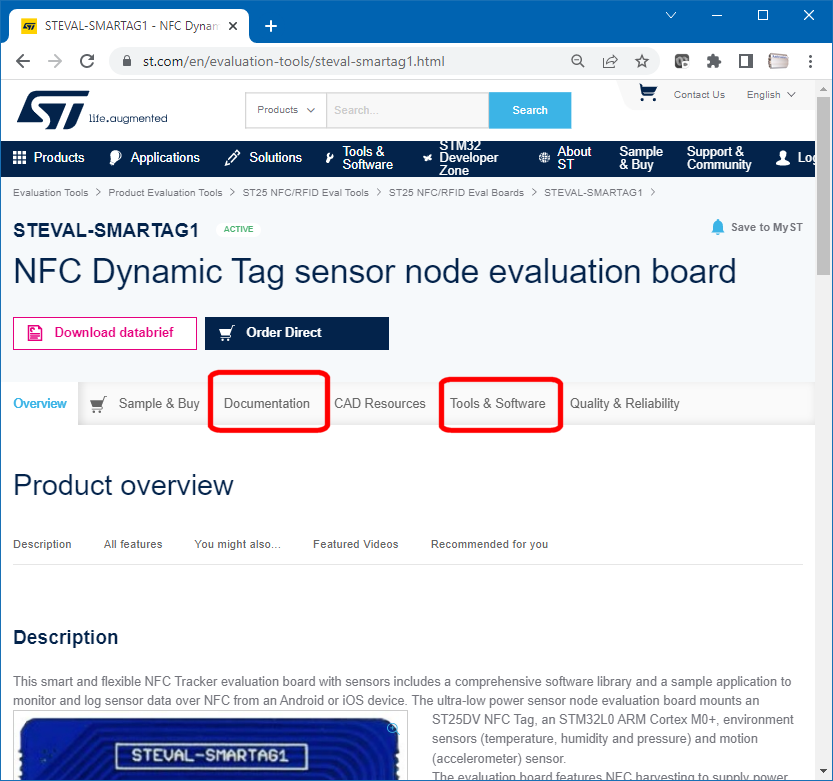Open the English language dropdown
The image size is (833, 781).
(771, 95)
